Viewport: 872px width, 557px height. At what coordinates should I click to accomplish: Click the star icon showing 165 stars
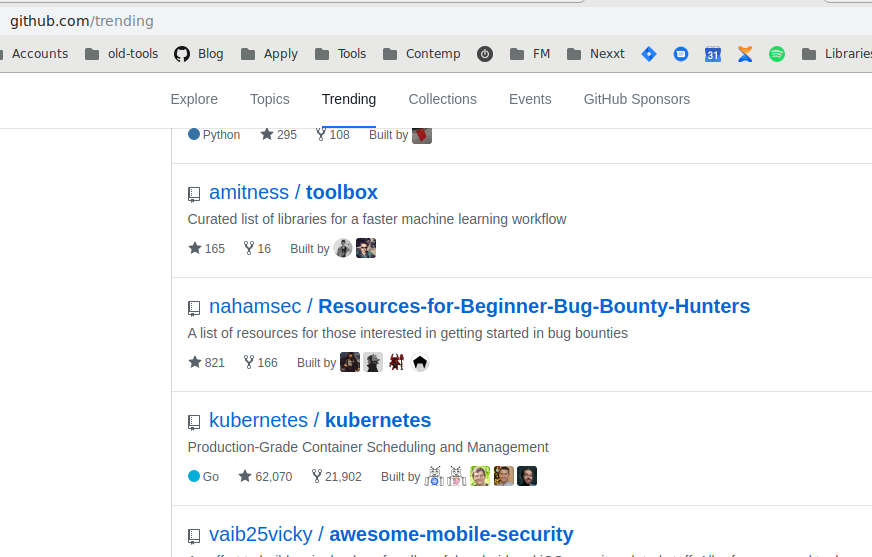coord(195,248)
